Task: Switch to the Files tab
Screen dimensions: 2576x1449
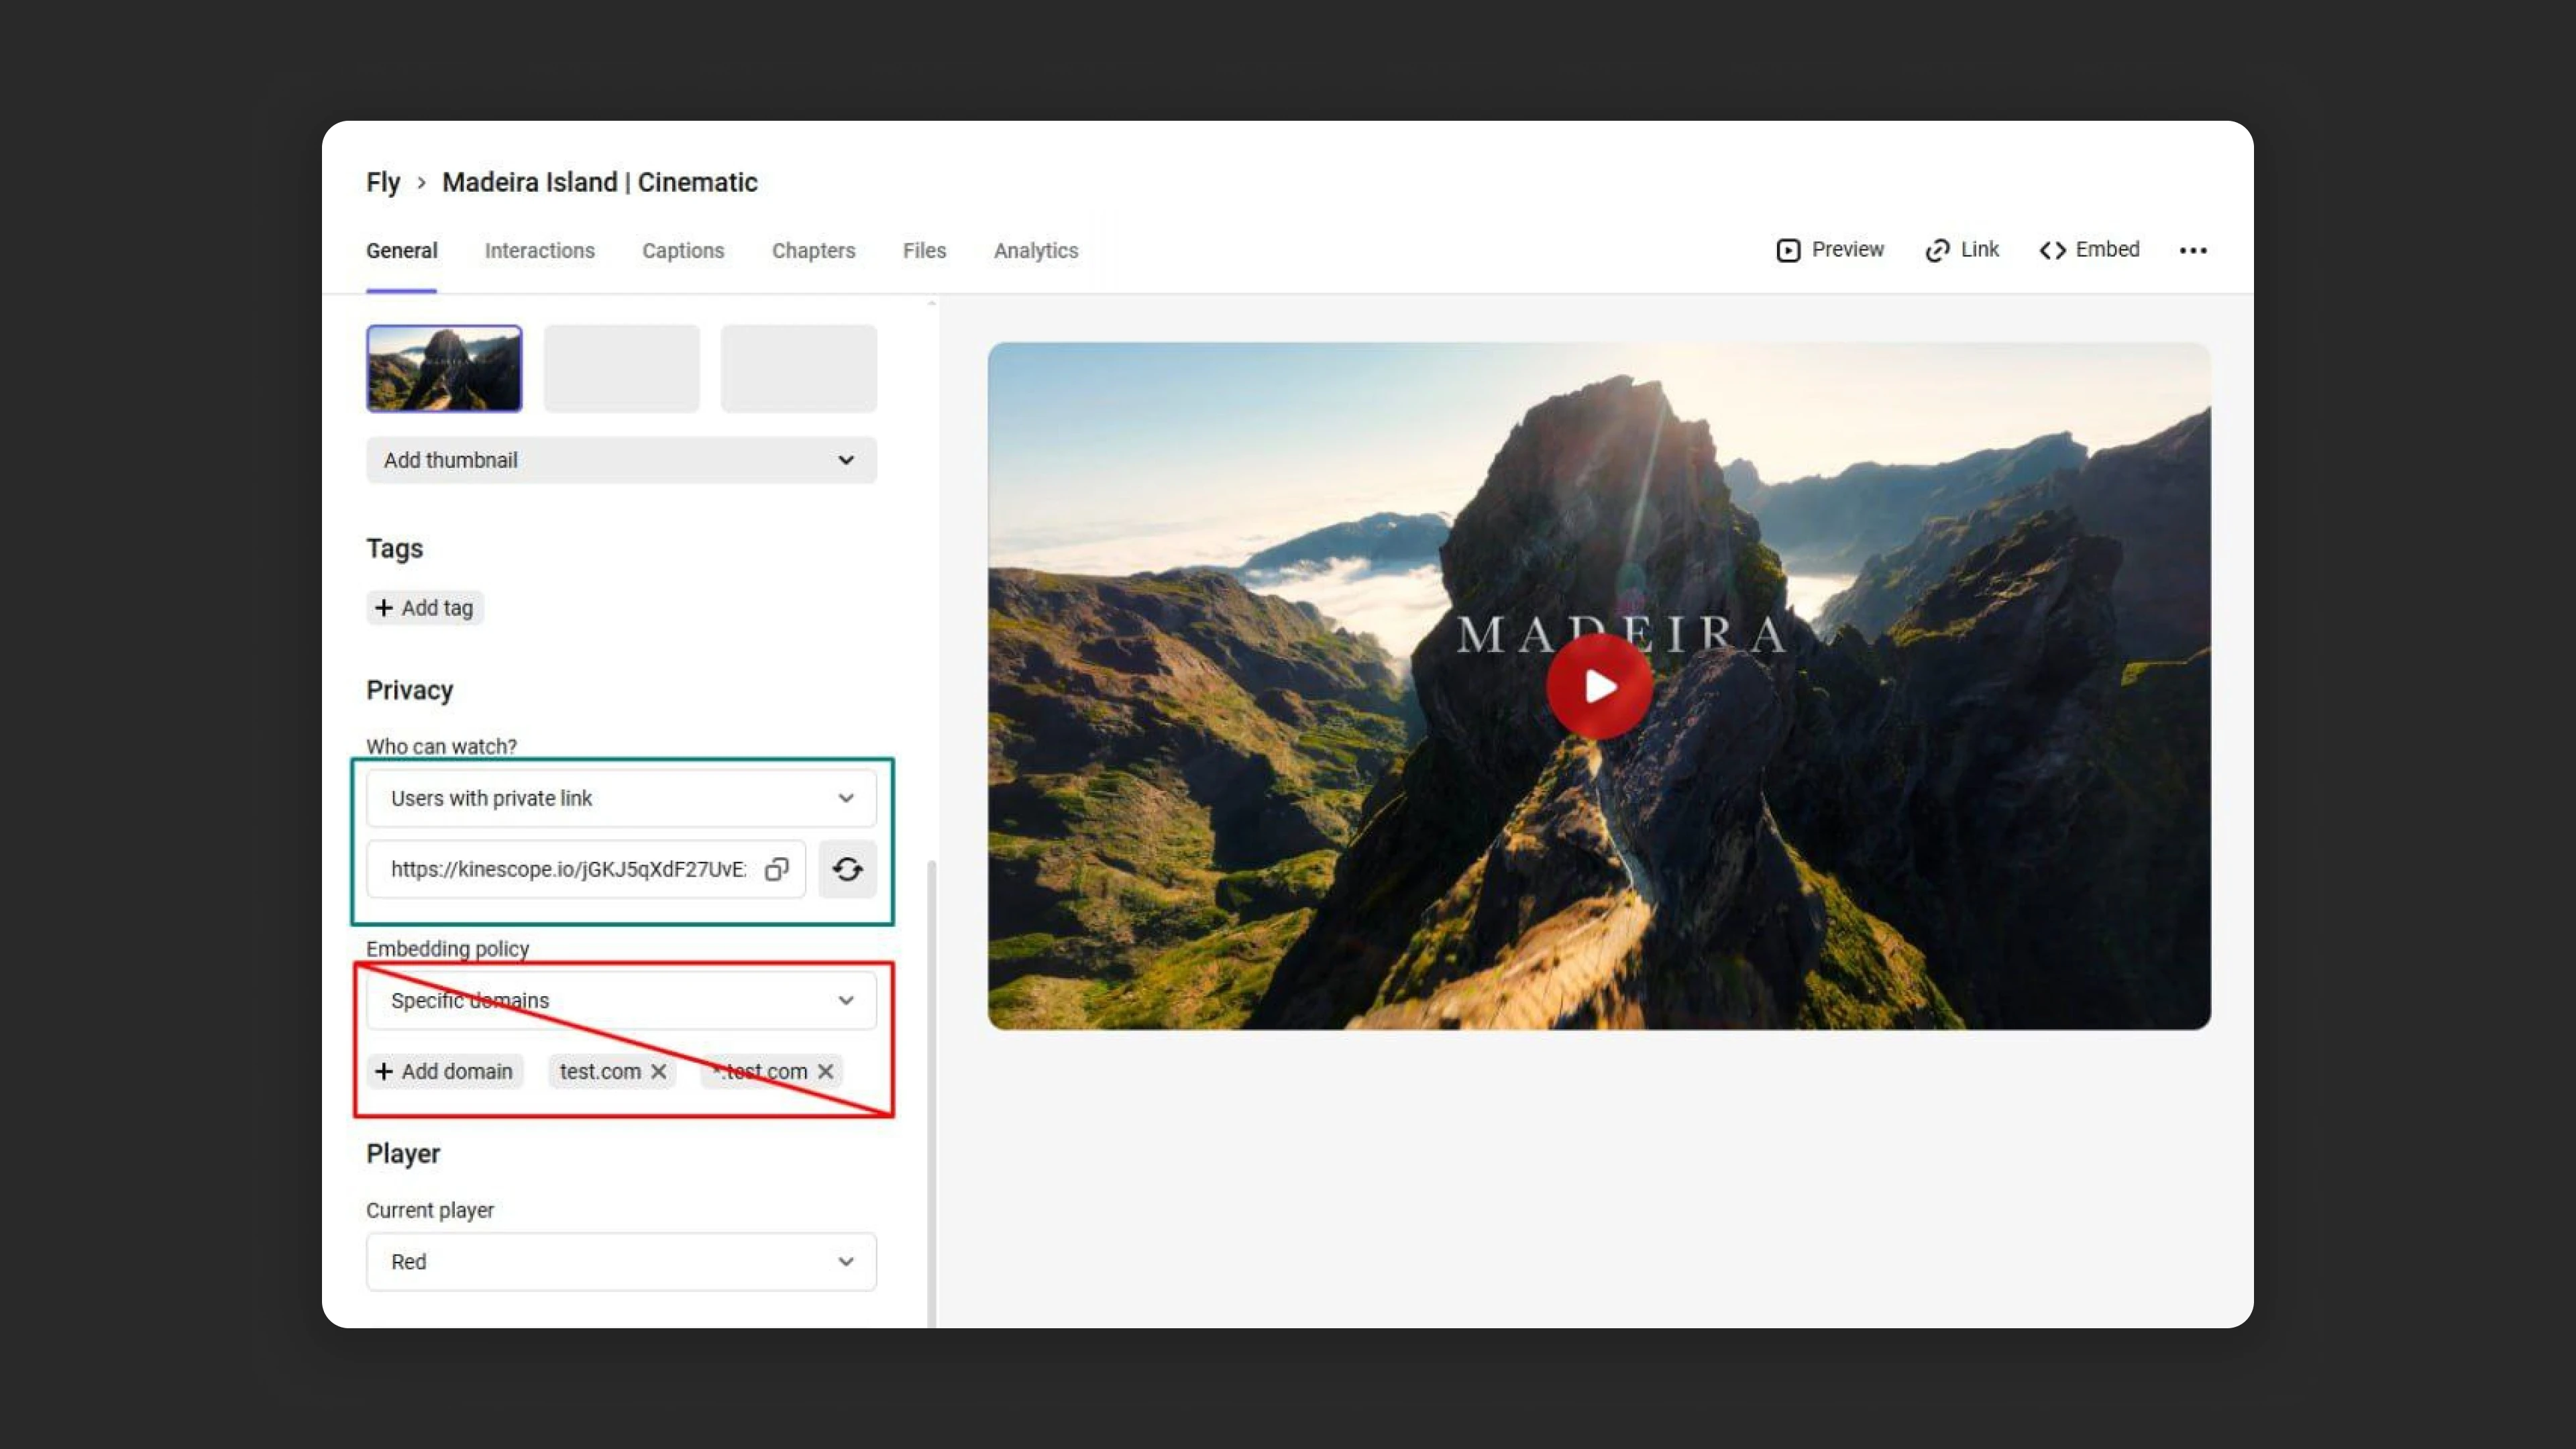Action: 924,250
